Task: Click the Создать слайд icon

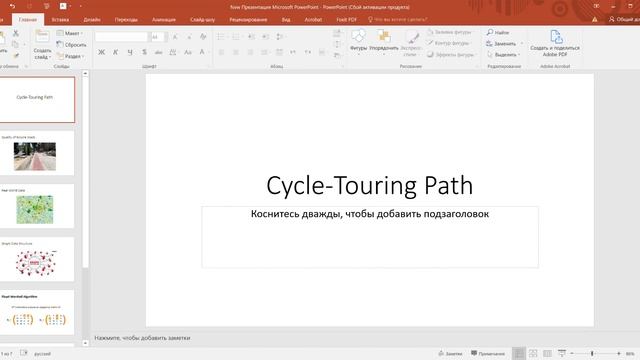Action: click(42, 37)
